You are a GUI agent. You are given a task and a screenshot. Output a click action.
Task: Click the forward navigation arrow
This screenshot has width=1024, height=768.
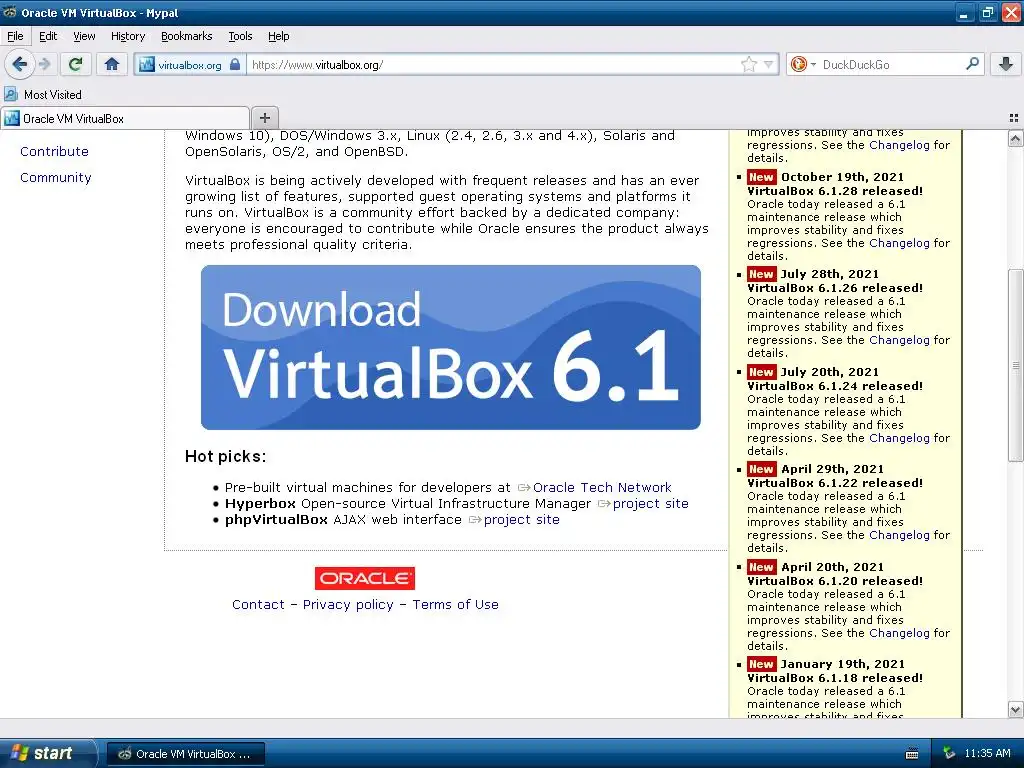[44, 64]
